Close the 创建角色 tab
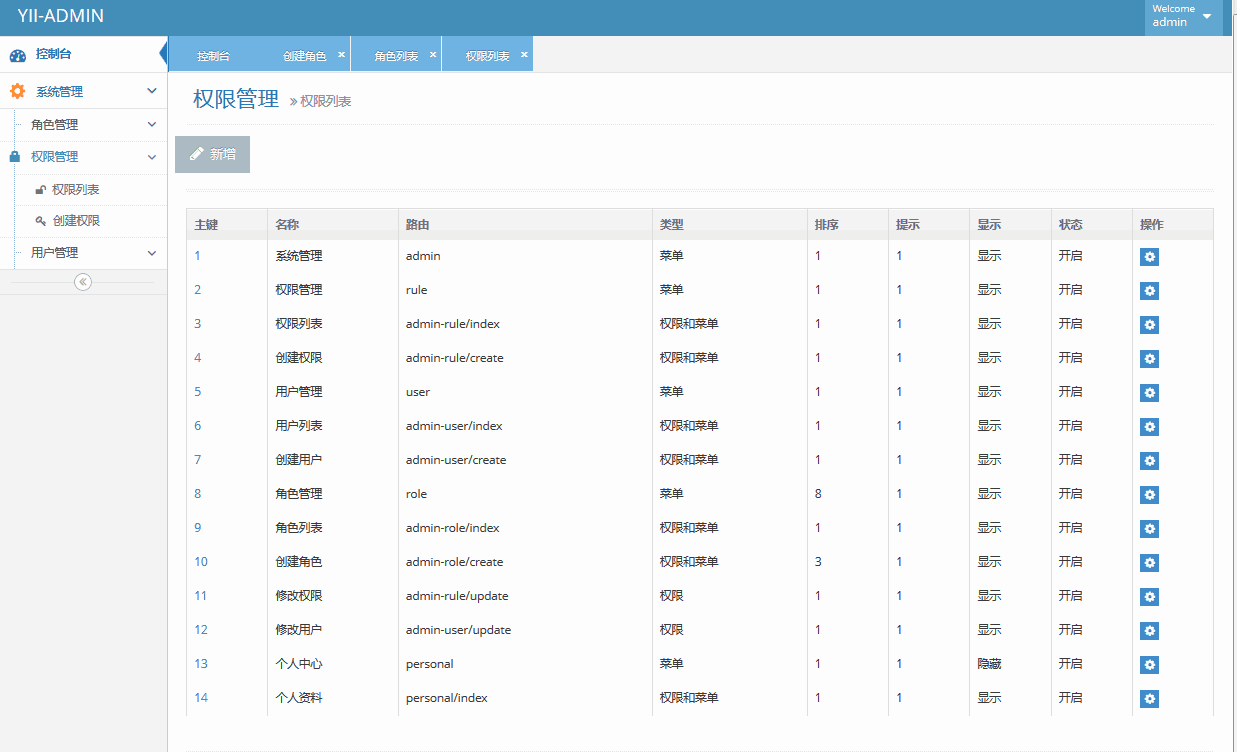The width and height of the screenshot is (1237, 752). pyautogui.click(x=341, y=54)
